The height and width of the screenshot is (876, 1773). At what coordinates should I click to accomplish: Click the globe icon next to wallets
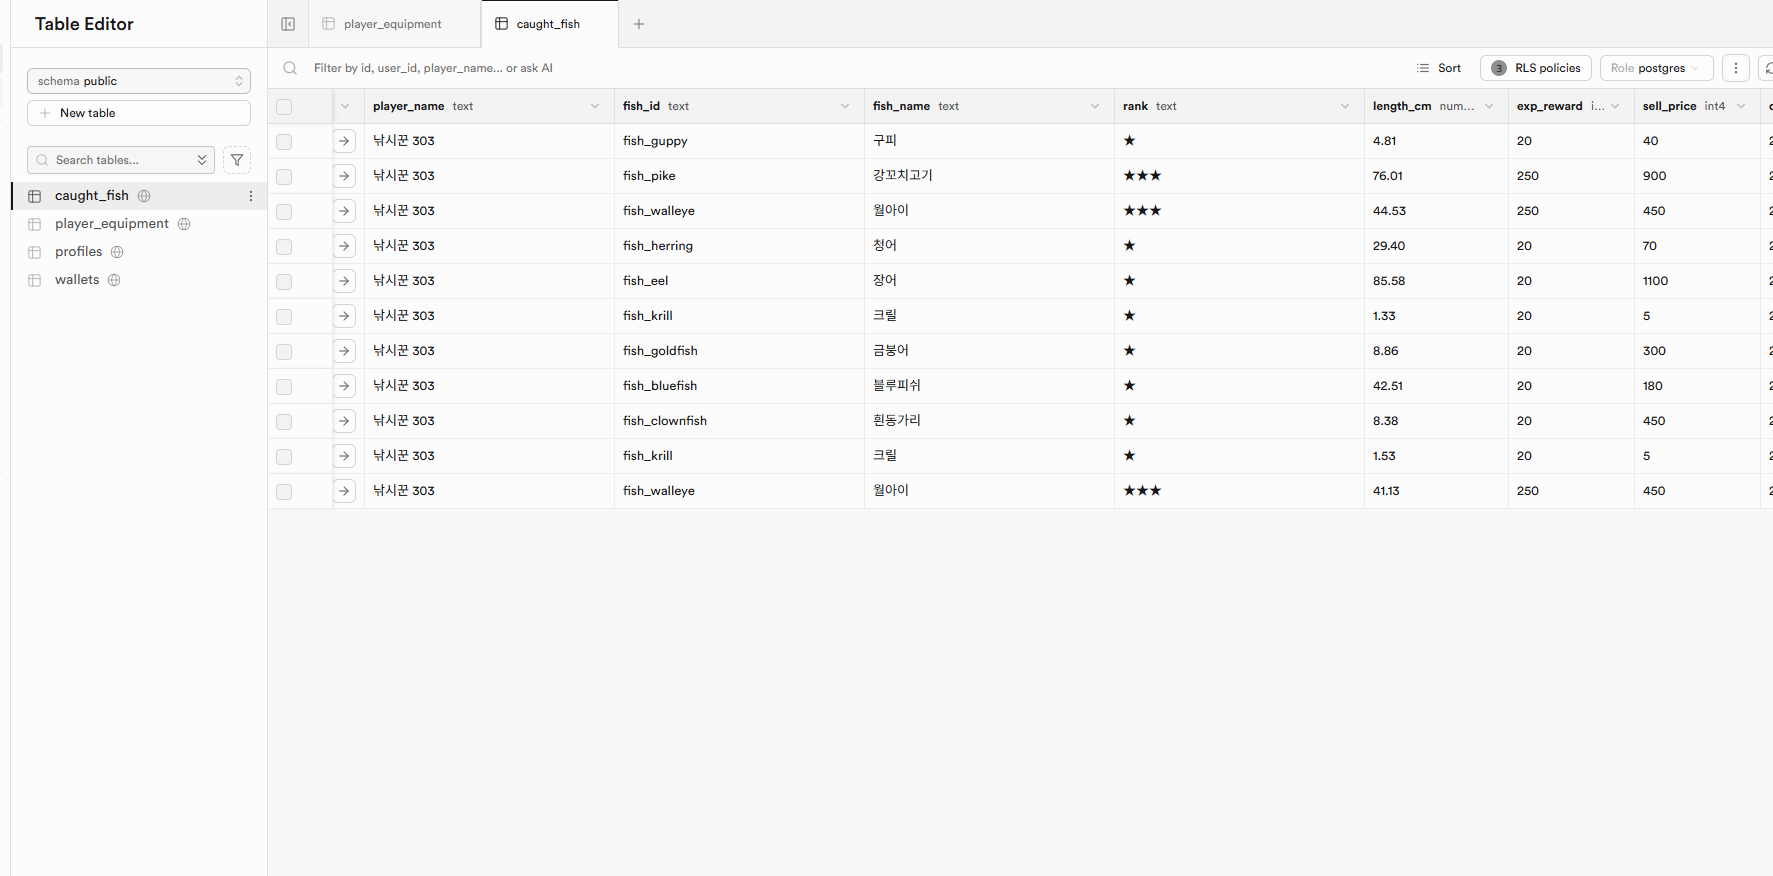114,280
